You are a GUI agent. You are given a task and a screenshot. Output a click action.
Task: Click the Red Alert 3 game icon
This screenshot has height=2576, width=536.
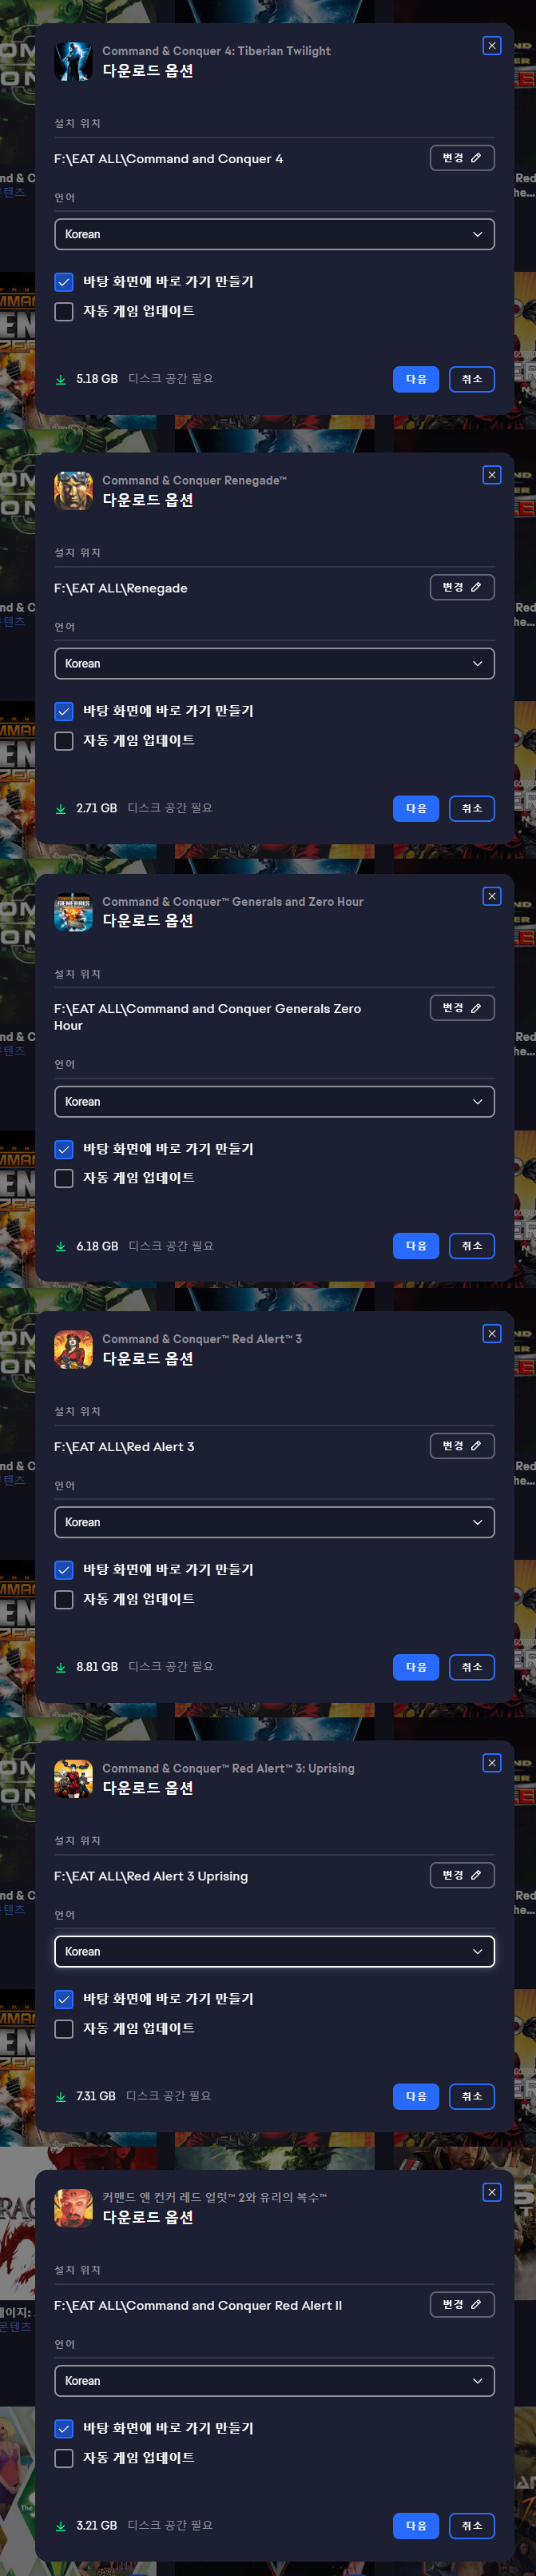(73, 1349)
